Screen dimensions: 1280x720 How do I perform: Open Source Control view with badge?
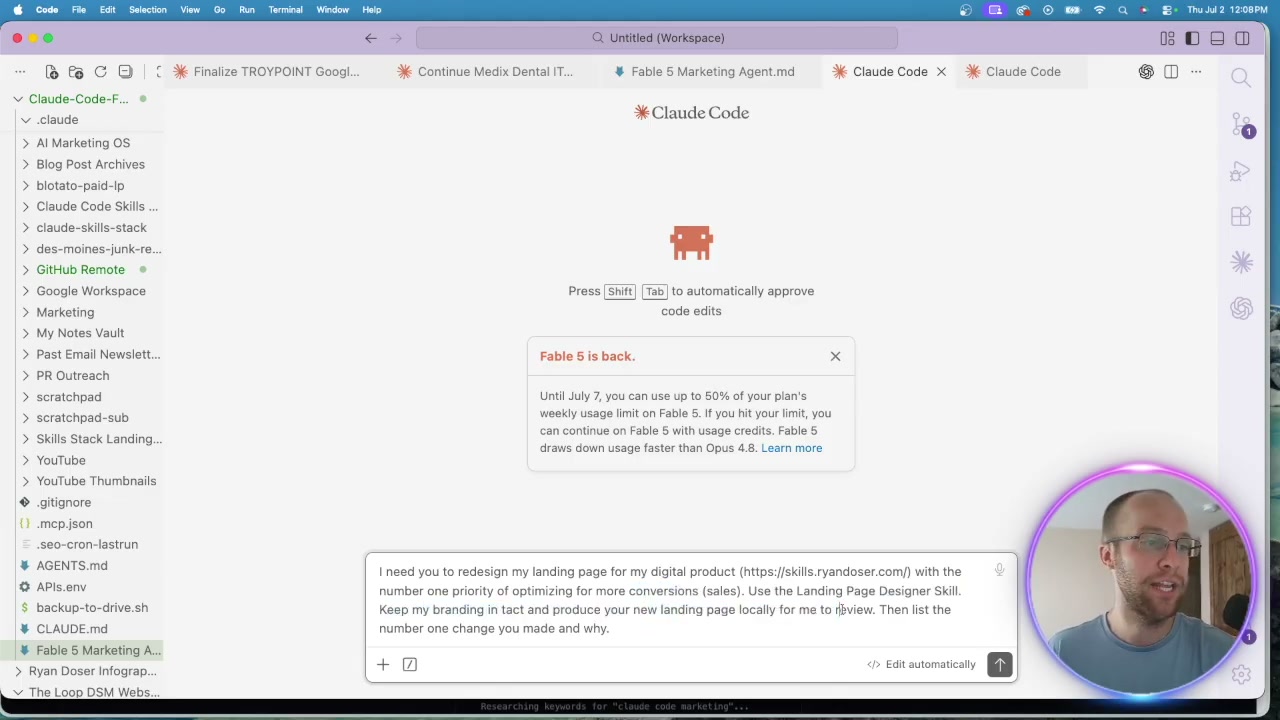click(1241, 125)
